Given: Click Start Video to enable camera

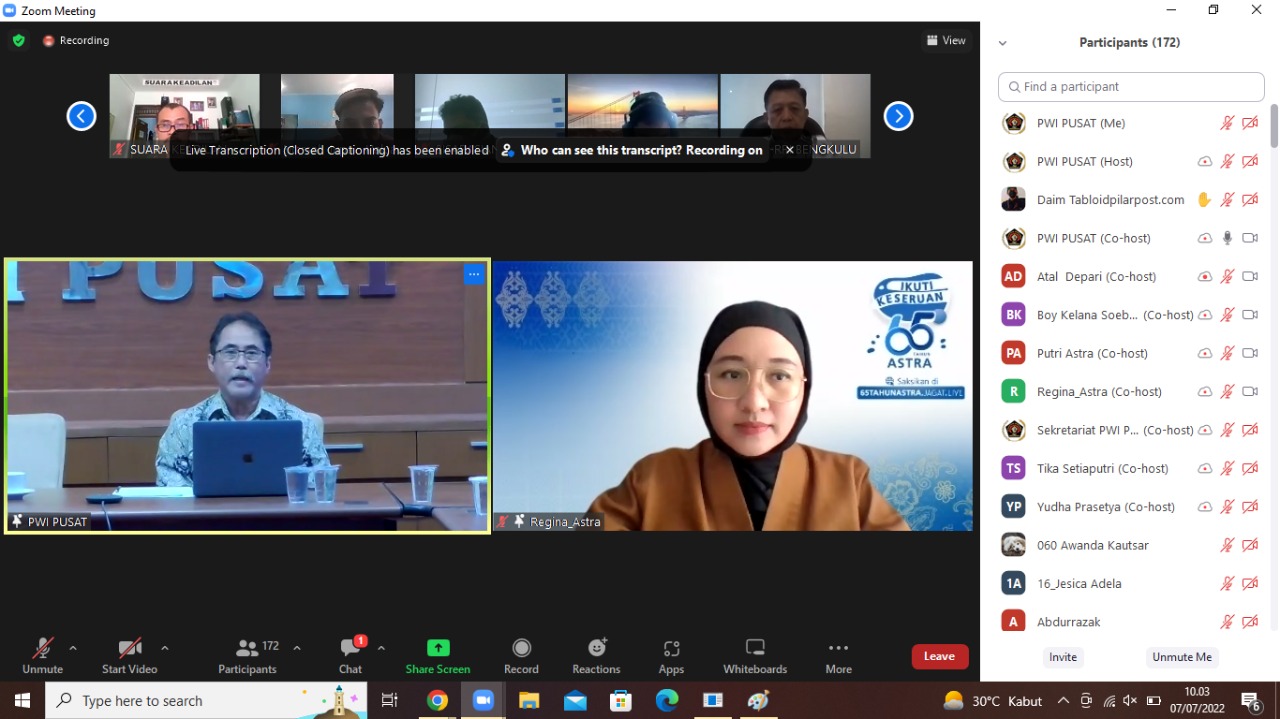Looking at the screenshot, I should (x=129, y=655).
